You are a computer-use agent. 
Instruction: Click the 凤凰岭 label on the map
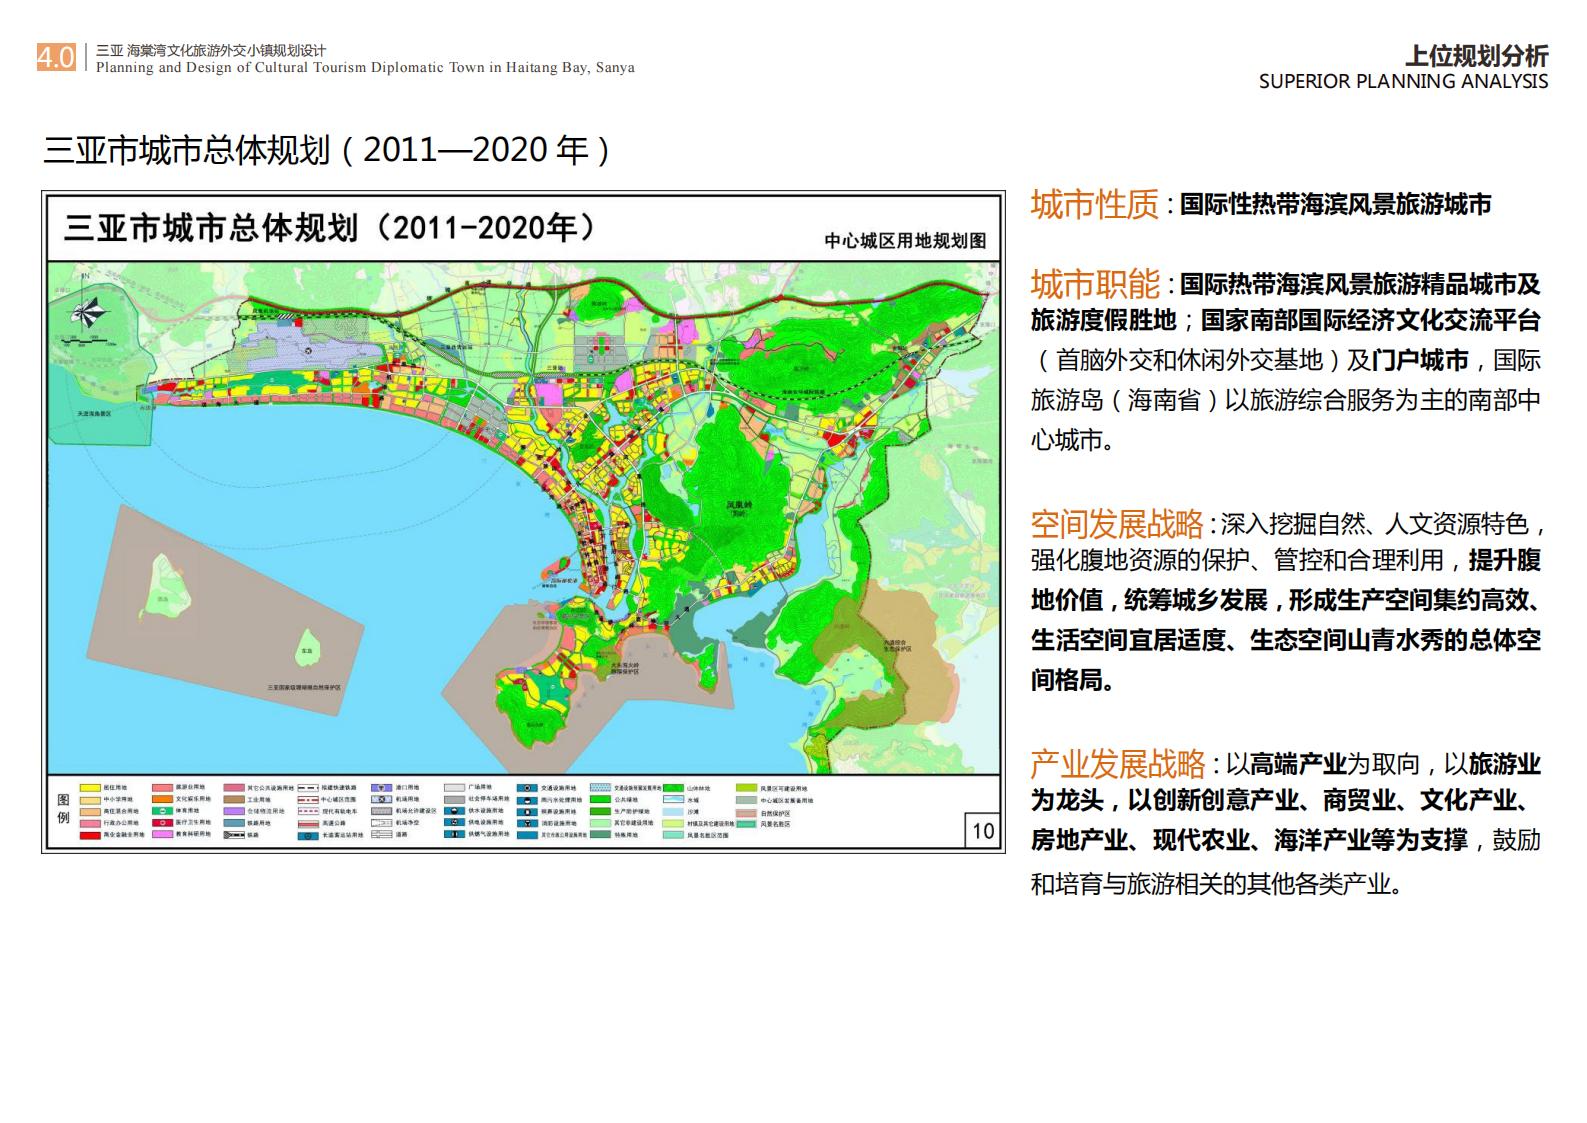(x=738, y=506)
